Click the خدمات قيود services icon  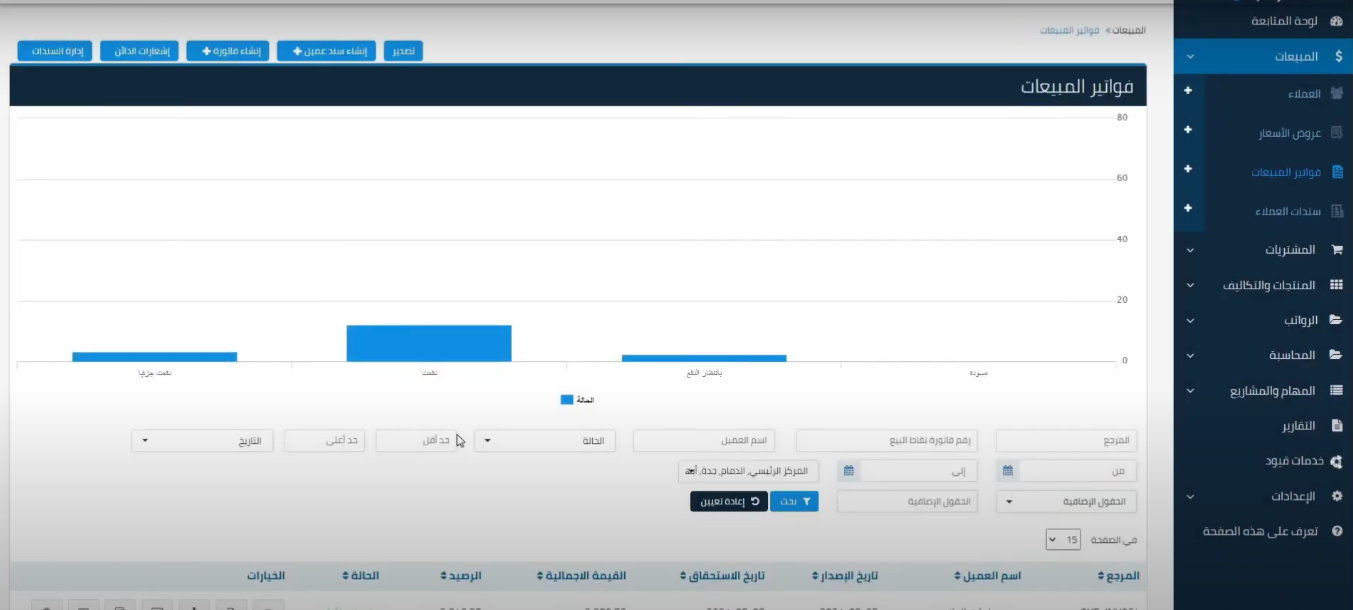(1336, 461)
